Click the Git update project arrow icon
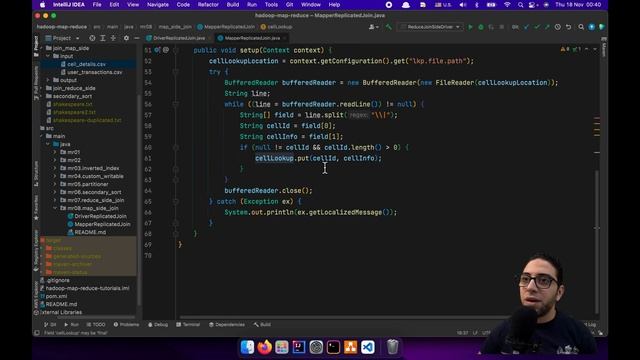 pos(526,27)
